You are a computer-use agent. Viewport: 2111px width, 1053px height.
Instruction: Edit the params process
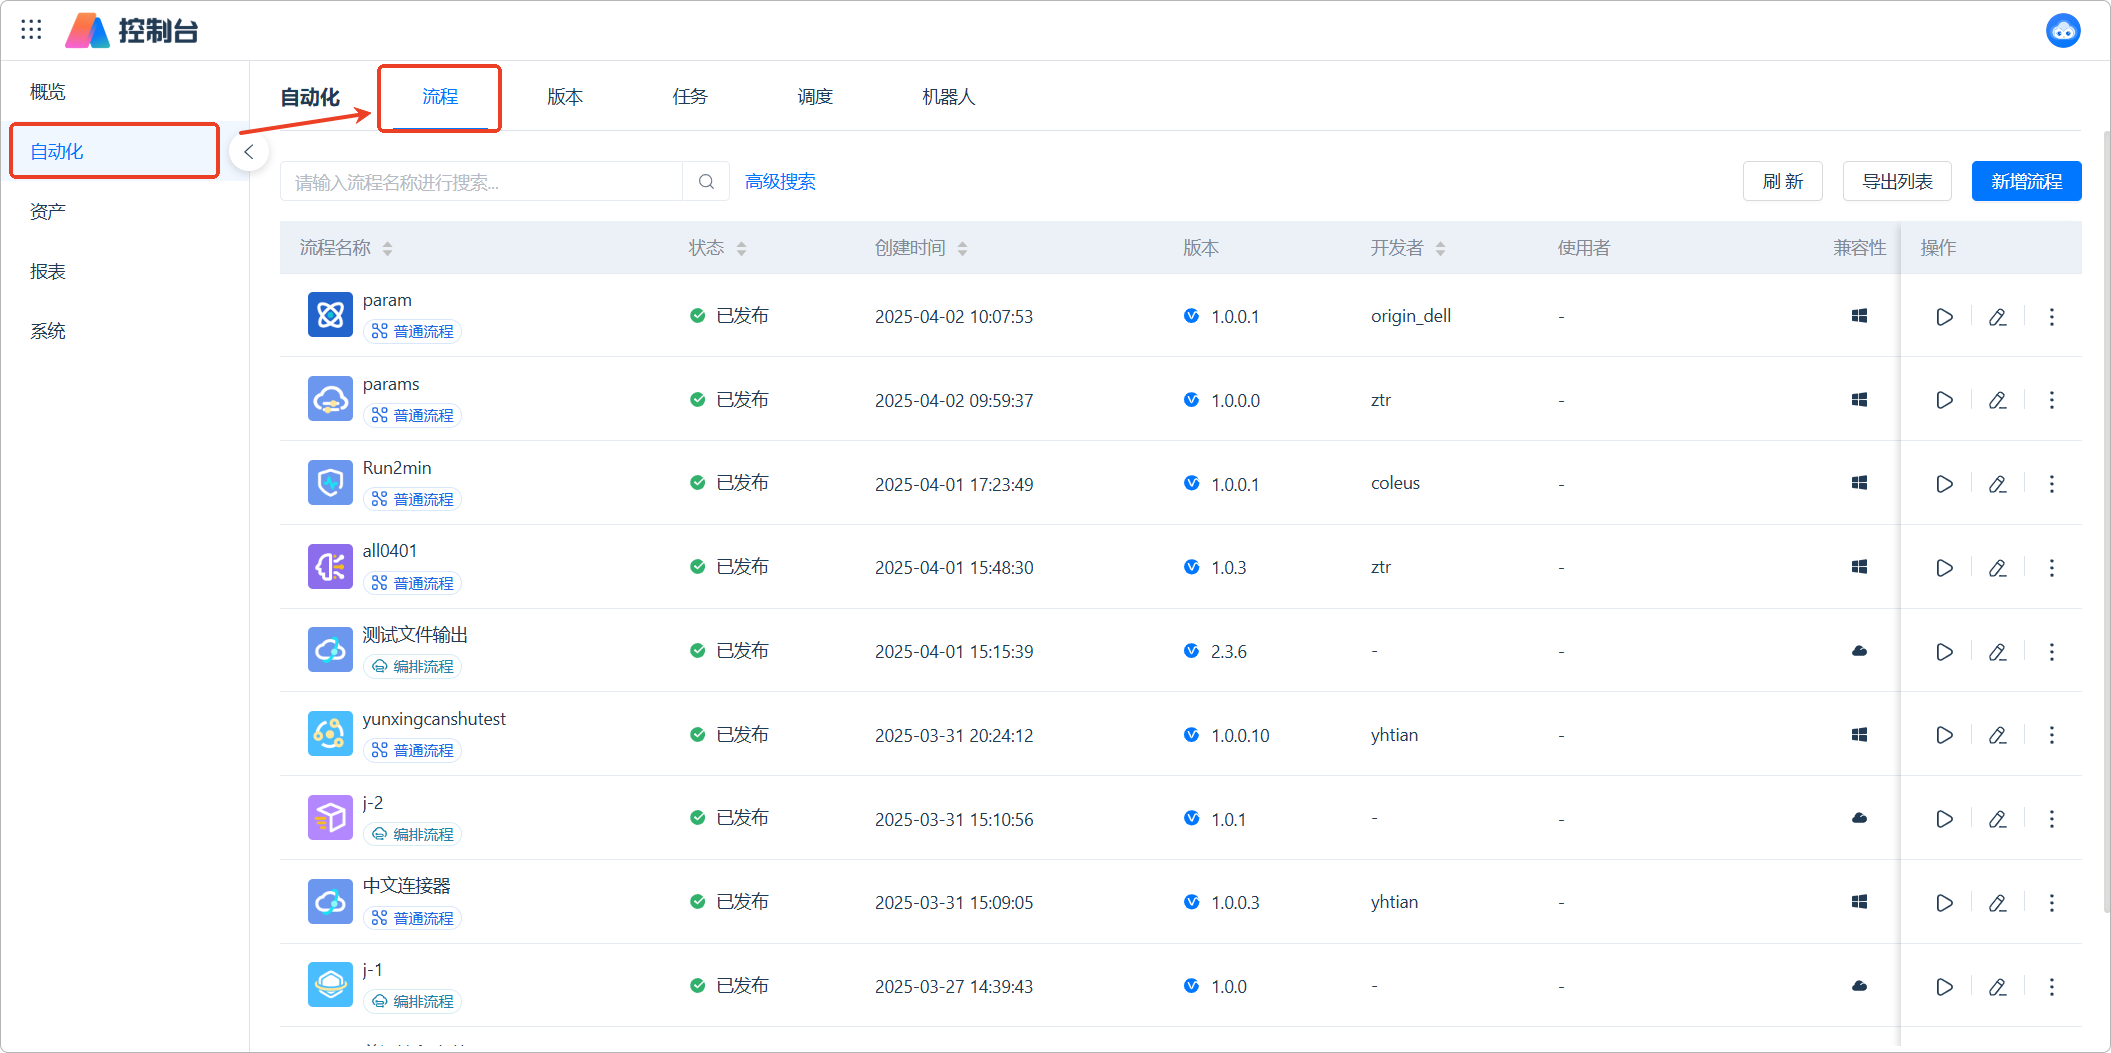point(1997,401)
